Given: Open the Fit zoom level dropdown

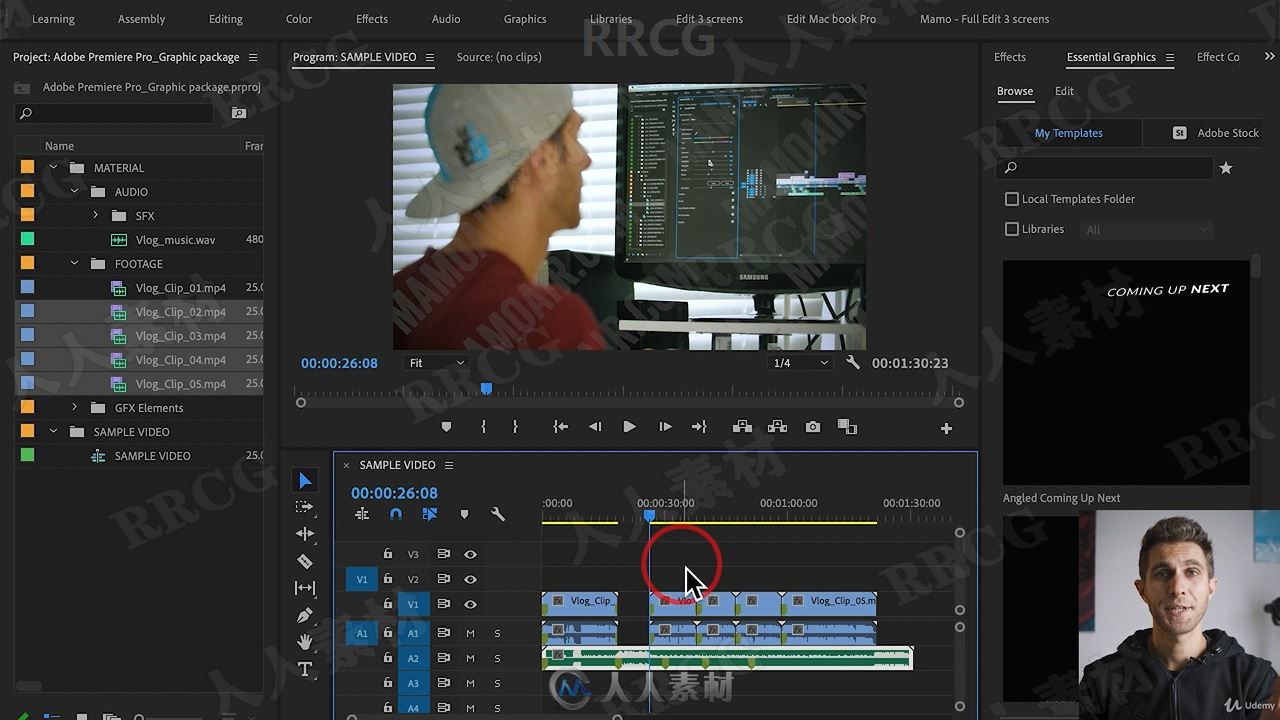Looking at the screenshot, I should (437, 363).
